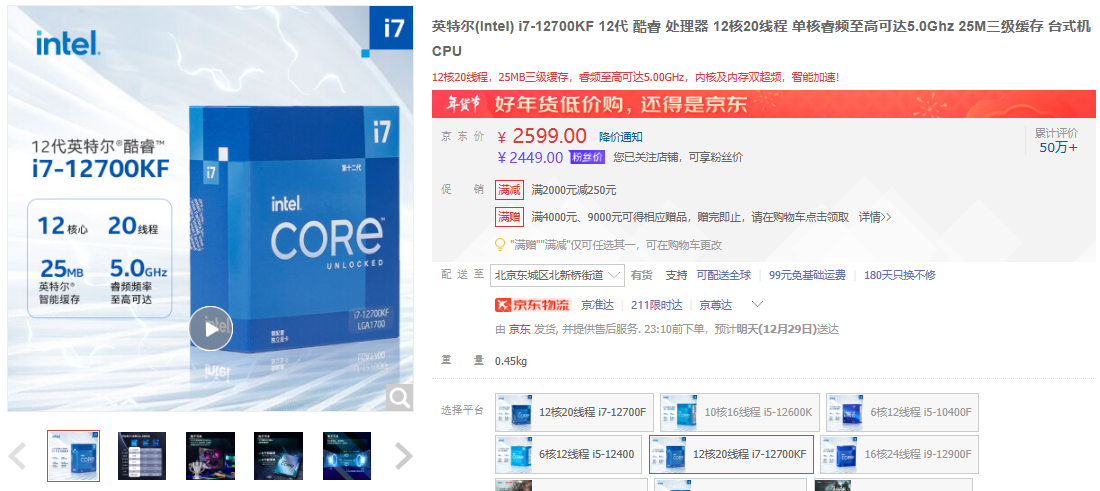This screenshot has width=1100, height=491.
Task: Click the 京尊达 delivery link
Action: pyautogui.click(x=716, y=304)
